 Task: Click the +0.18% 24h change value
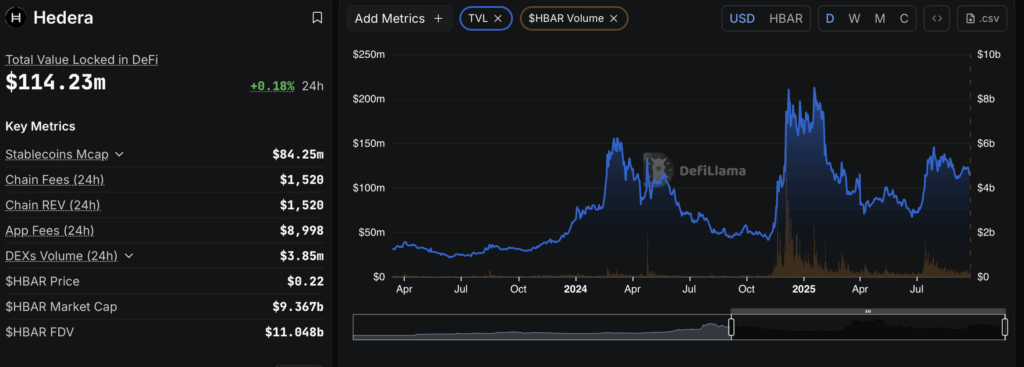(272, 86)
